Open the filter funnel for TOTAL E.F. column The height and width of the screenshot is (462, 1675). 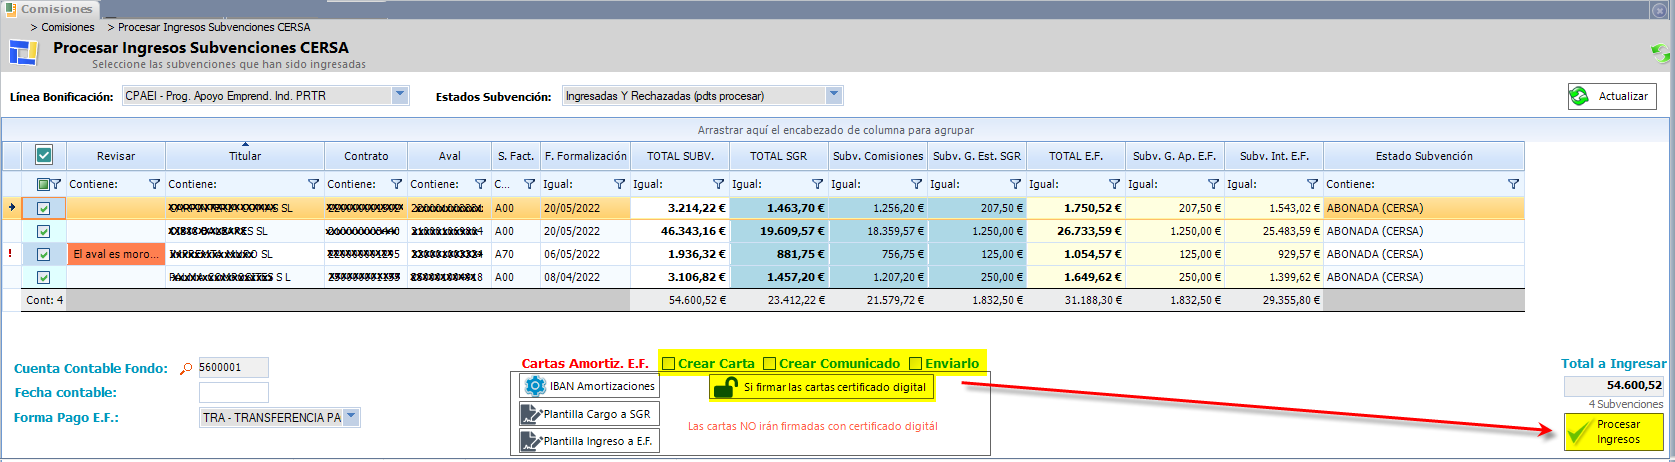[x=1114, y=184]
